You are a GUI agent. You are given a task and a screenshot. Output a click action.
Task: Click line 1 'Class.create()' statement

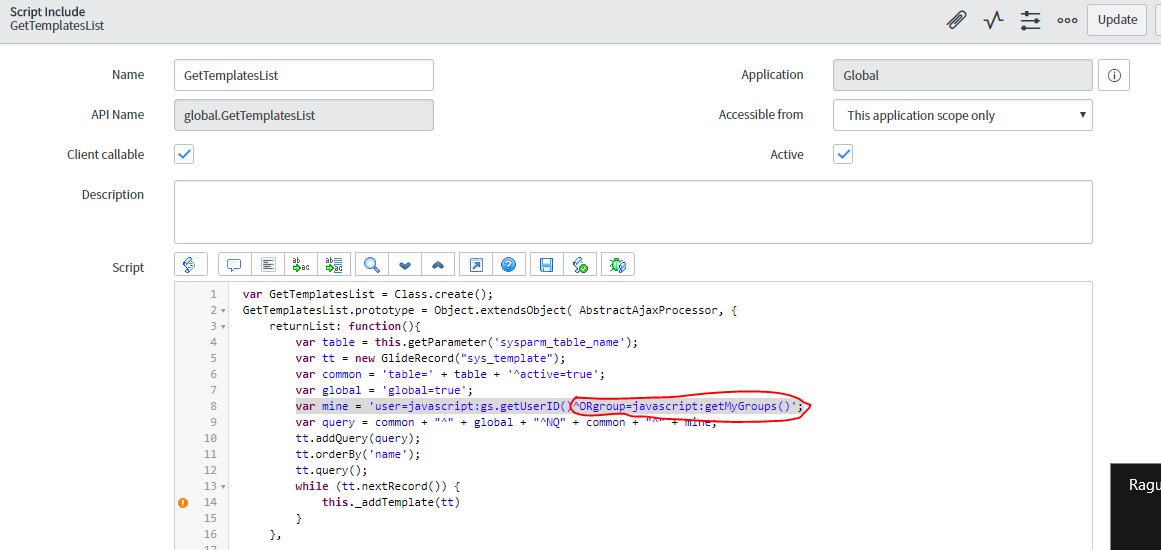[367, 294]
